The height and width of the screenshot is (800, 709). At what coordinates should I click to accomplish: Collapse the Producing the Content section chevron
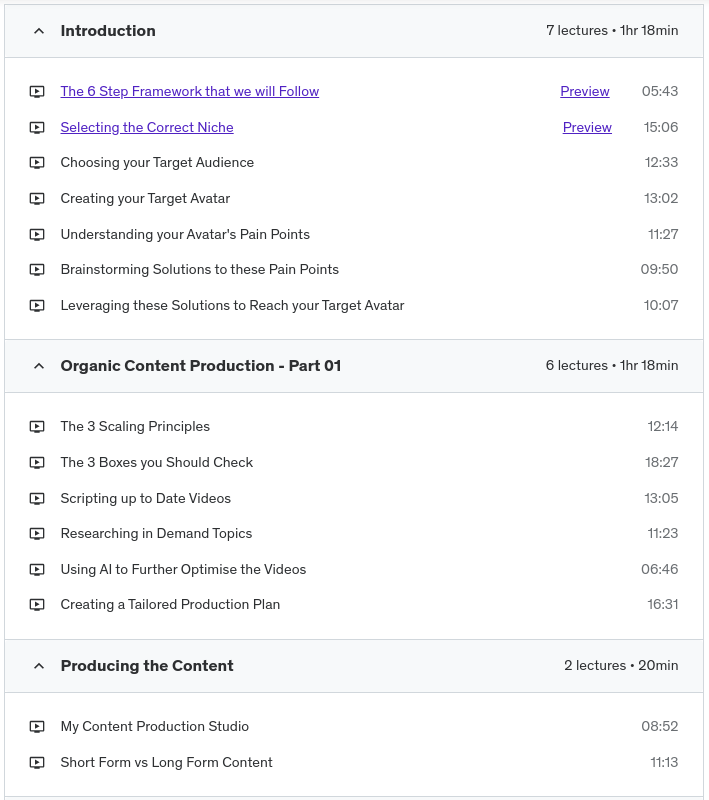coord(39,666)
